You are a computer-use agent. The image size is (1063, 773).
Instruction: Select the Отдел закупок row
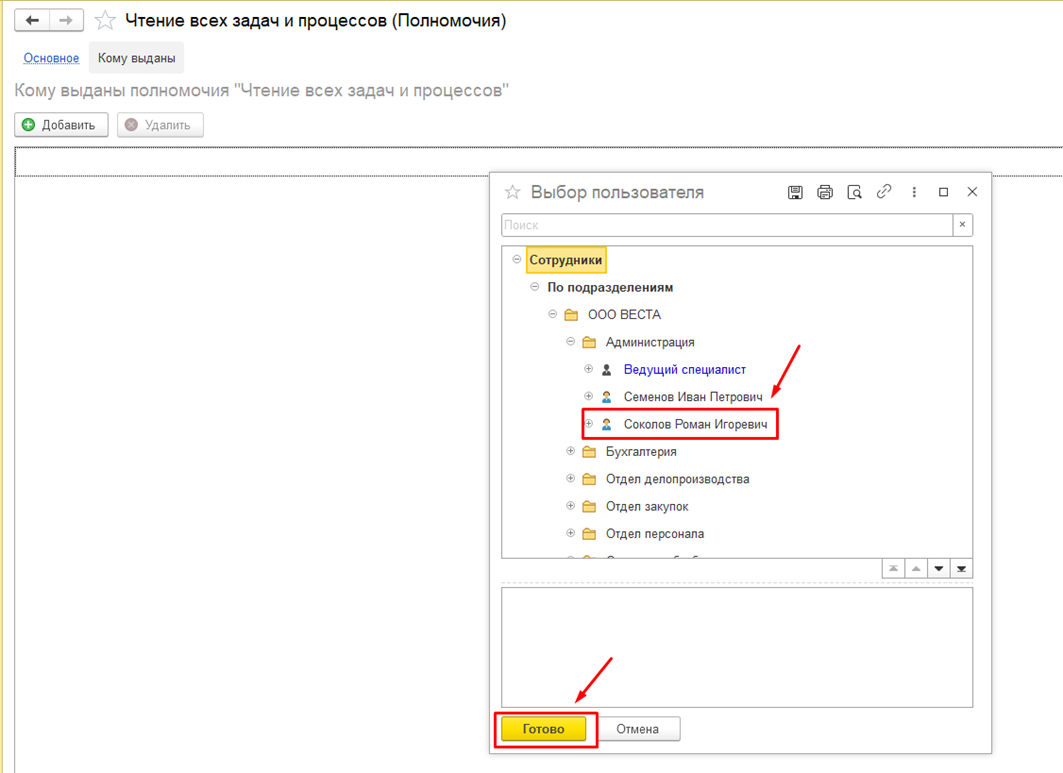(x=647, y=507)
